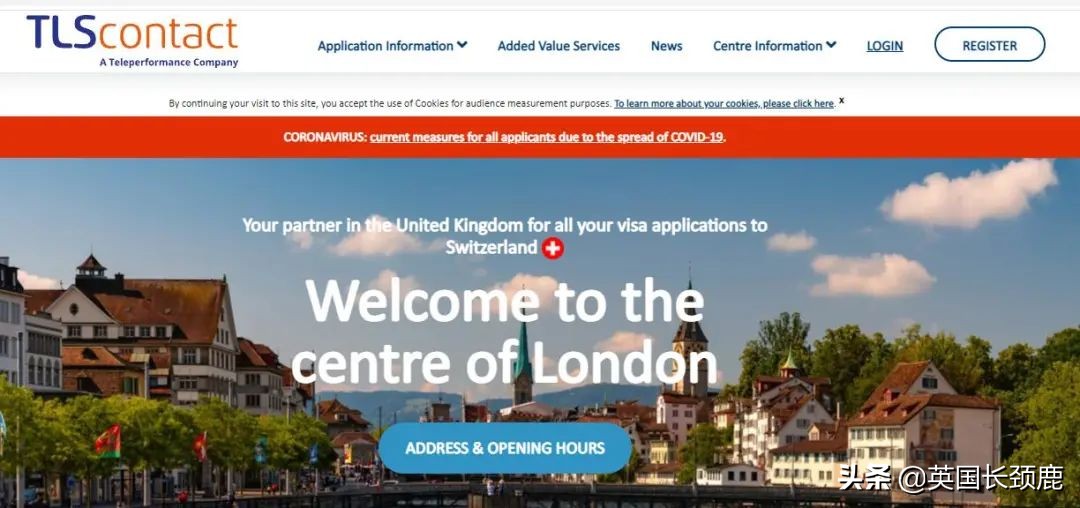This screenshot has width=1080, height=508.
Task: Click the cookie acceptance notice text
Action: 390,104
